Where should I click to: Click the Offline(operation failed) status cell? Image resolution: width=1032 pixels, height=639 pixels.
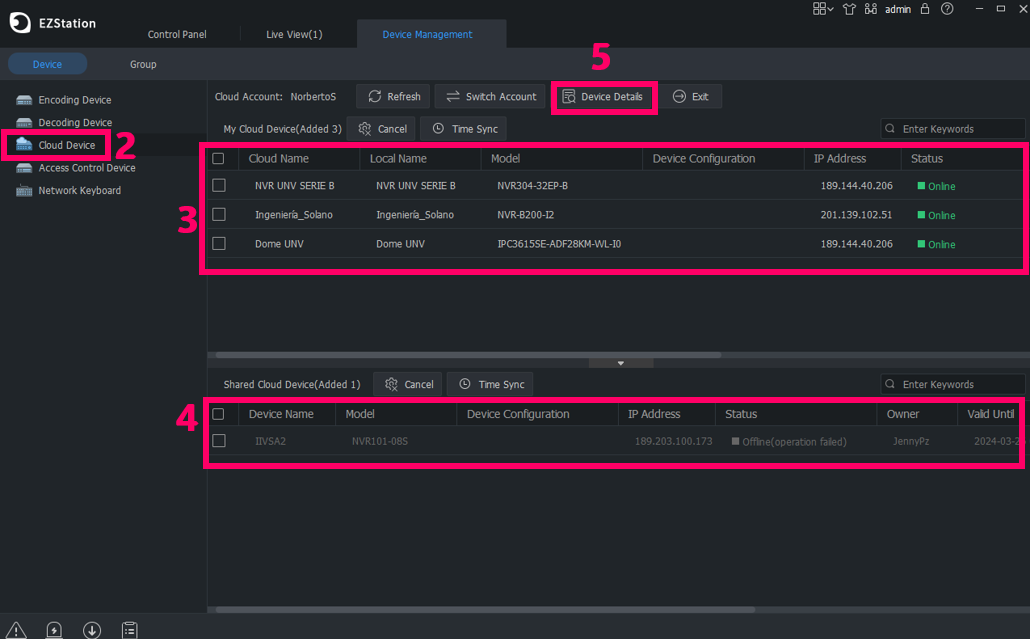coord(789,442)
